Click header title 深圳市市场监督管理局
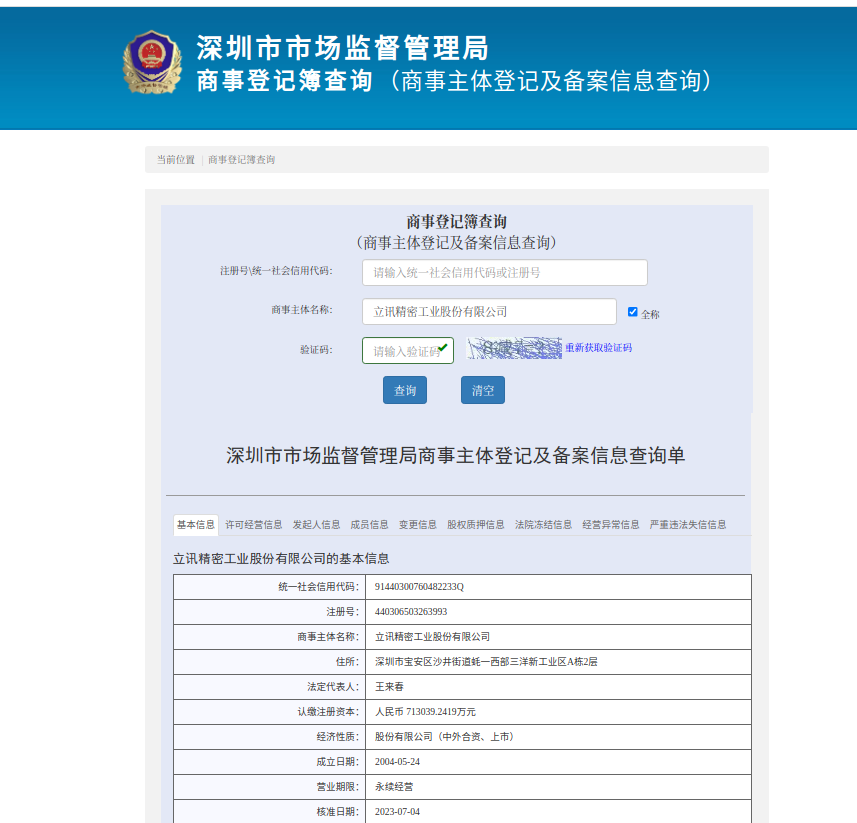 [x=343, y=48]
